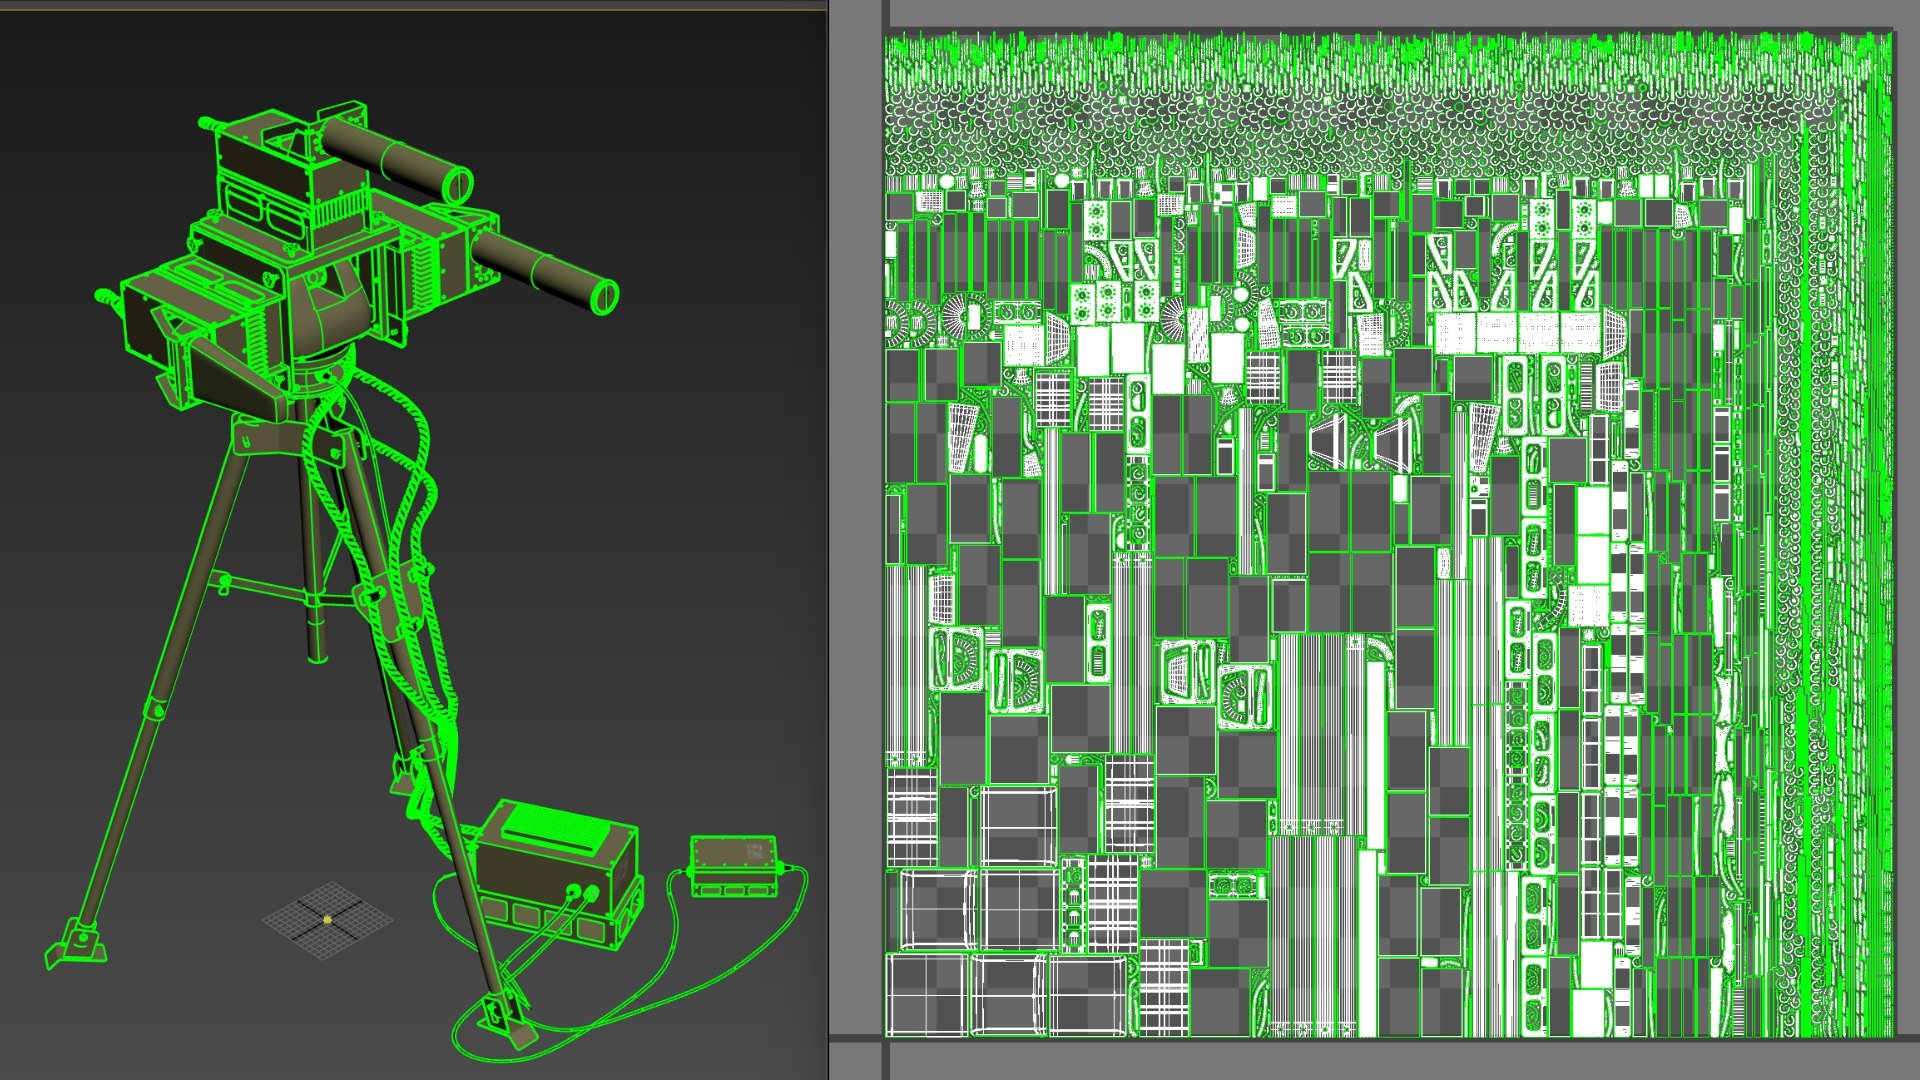Pick the large battery box on the ground
The height and width of the screenshot is (1080, 1920).
(x=556, y=873)
